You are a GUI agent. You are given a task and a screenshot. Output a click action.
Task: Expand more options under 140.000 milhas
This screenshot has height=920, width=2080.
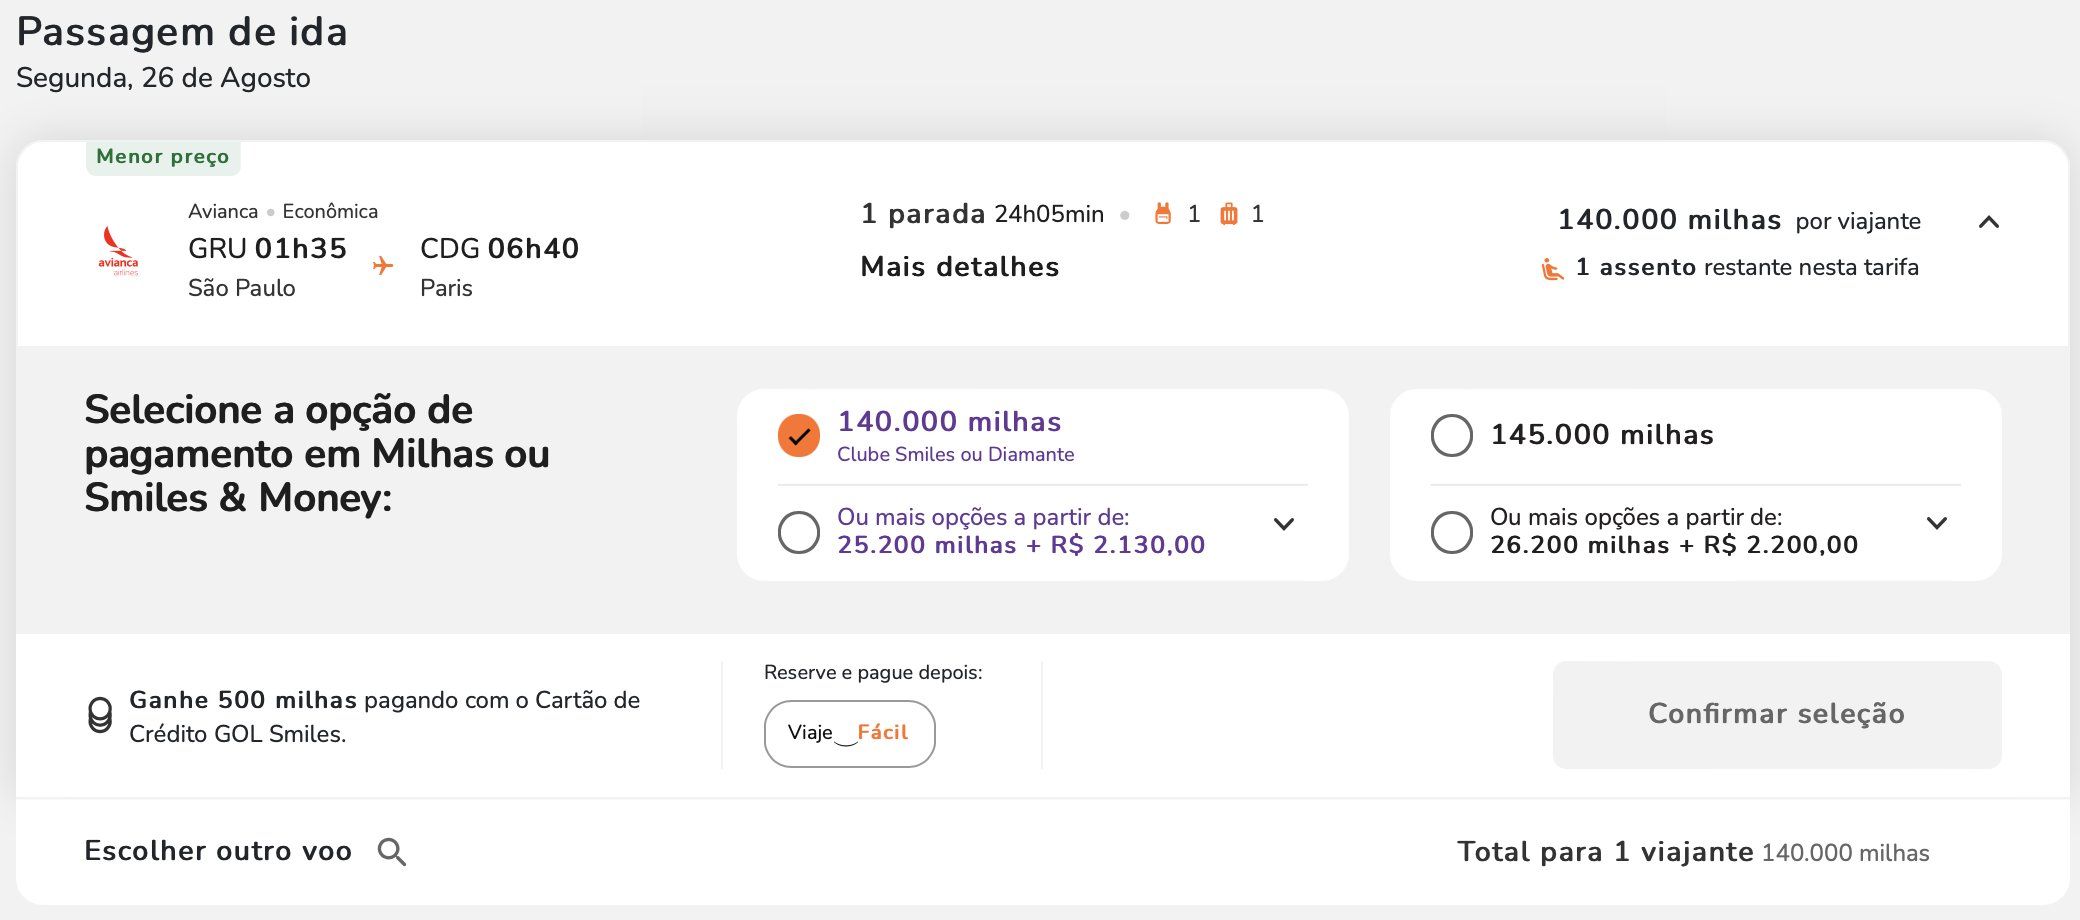click(1284, 524)
